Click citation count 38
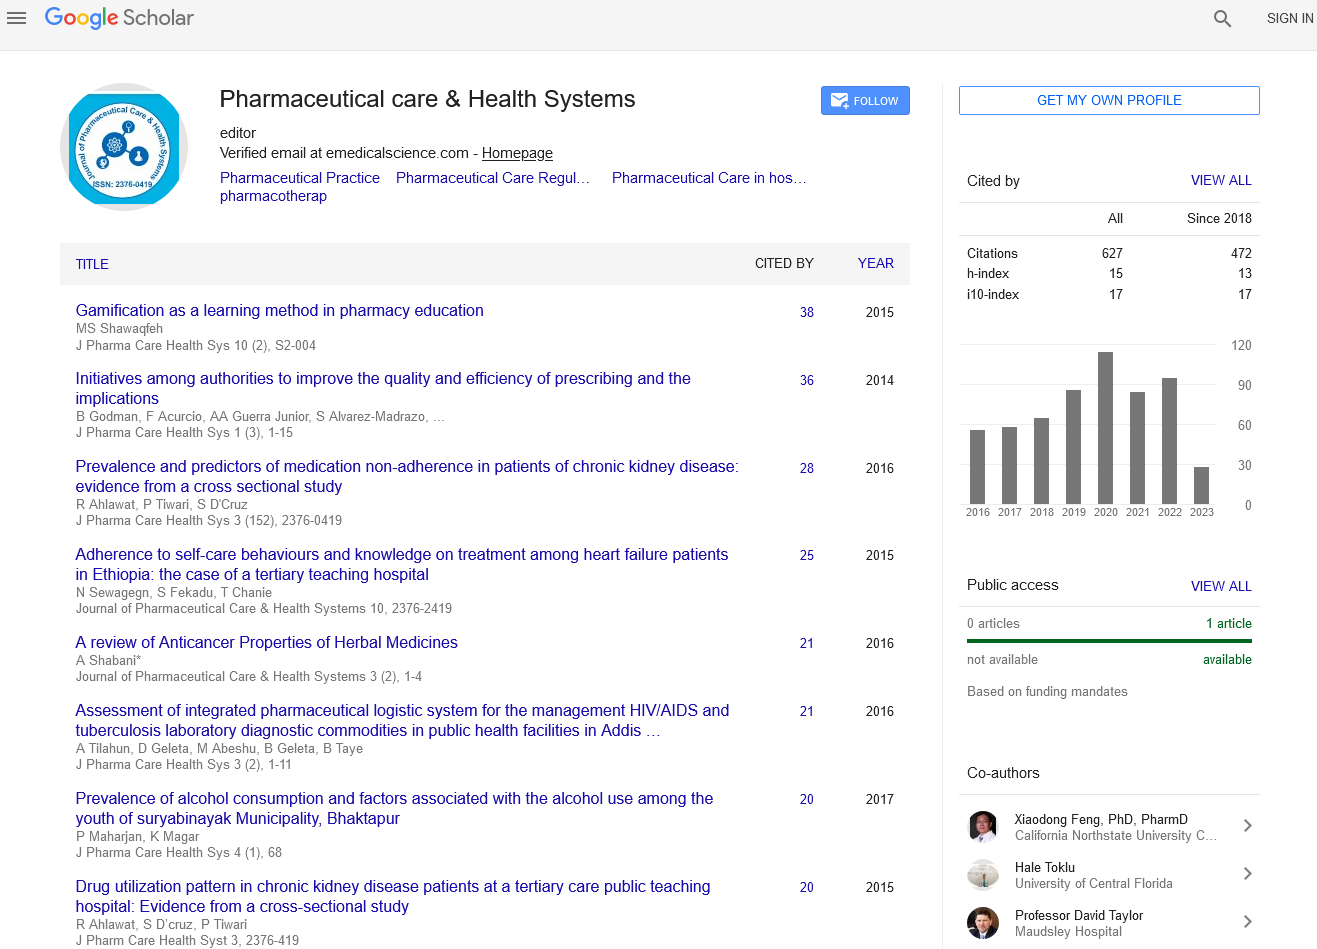The width and height of the screenshot is (1317, 949). click(x=807, y=312)
